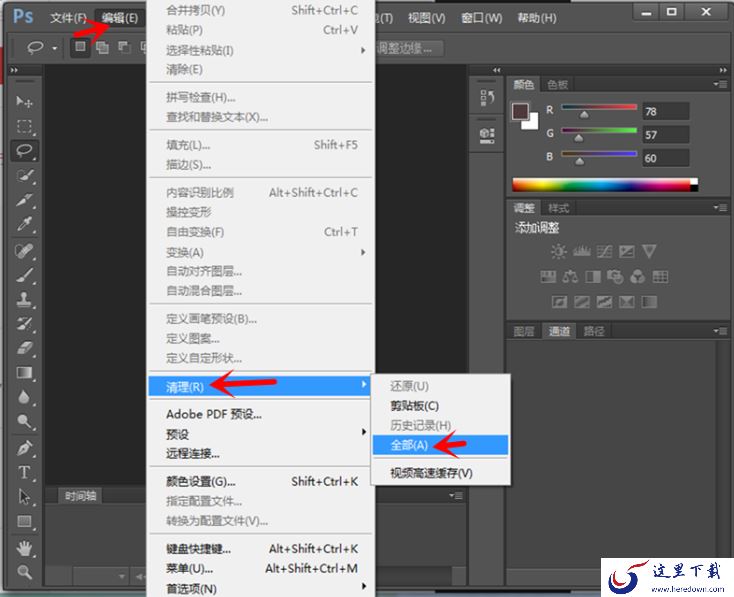Switch to the Styles (样式) tab
The height and width of the screenshot is (597, 734).
pyautogui.click(x=558, y=208)
